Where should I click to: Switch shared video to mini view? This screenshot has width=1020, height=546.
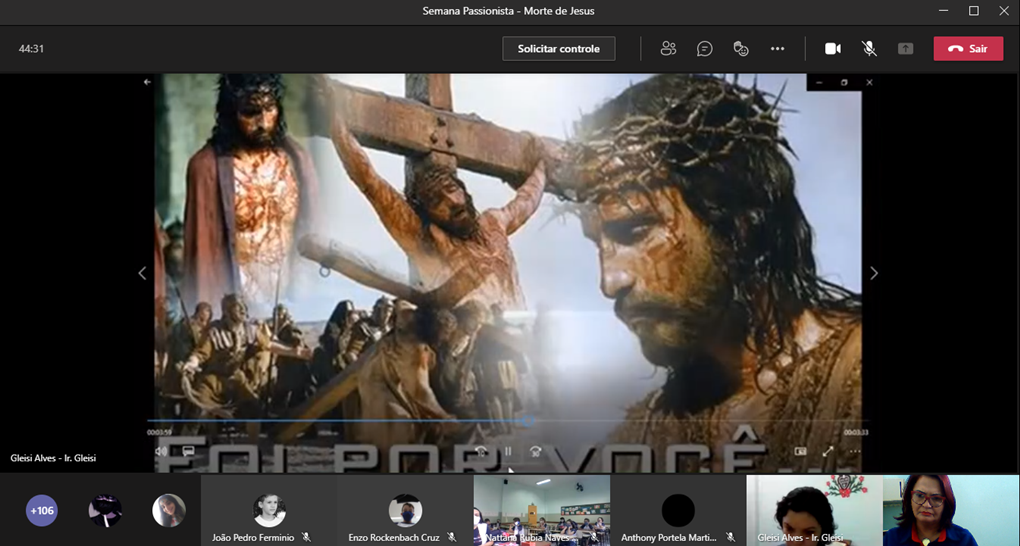coord(801,451)
